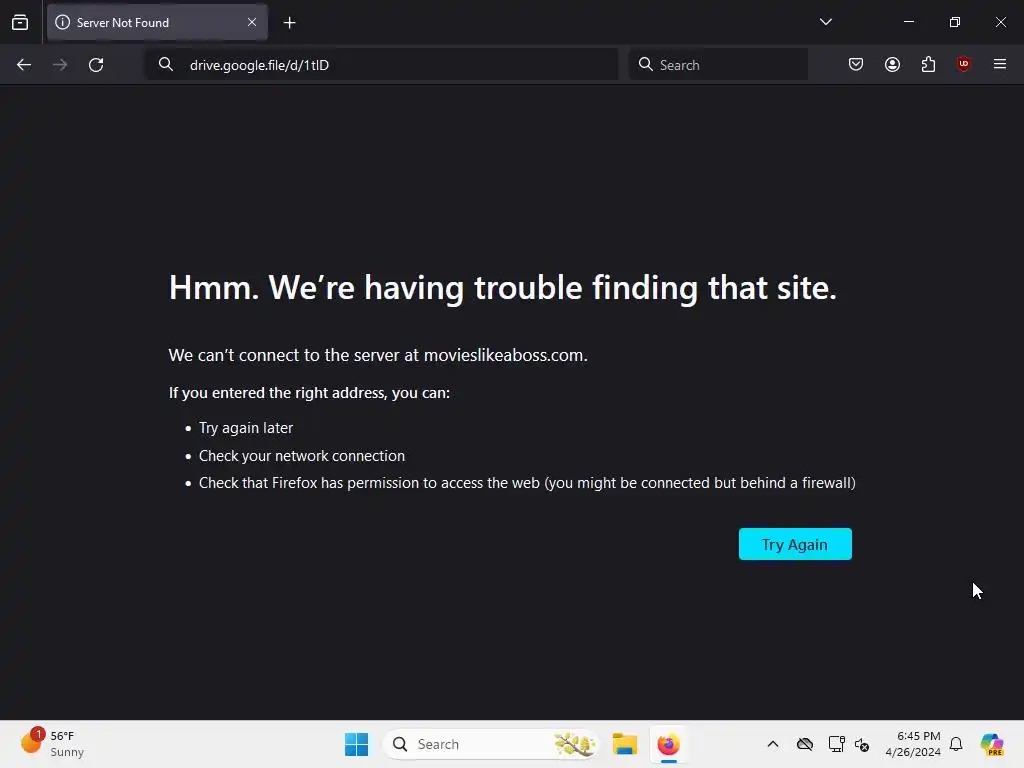The height and width of the screenshot is (768, 1024).
Task: Close the Server Not Found tab
Action: point(252,22)
